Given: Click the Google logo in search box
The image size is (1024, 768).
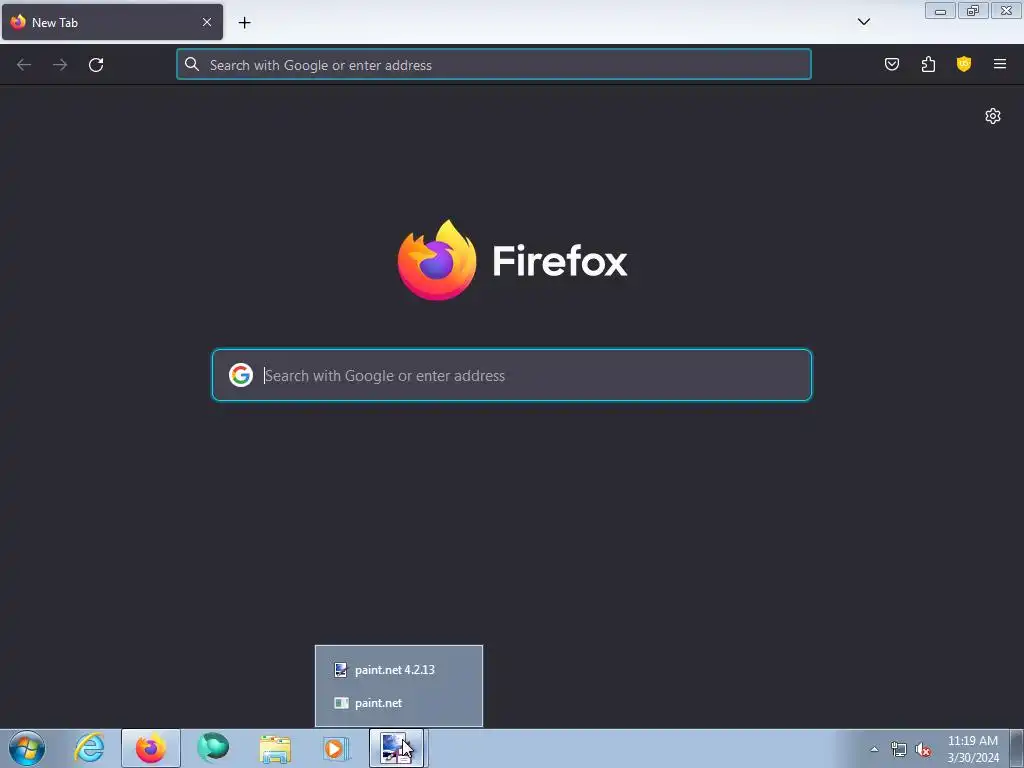Looking at the screenshot, I should (x=241, y=375).
